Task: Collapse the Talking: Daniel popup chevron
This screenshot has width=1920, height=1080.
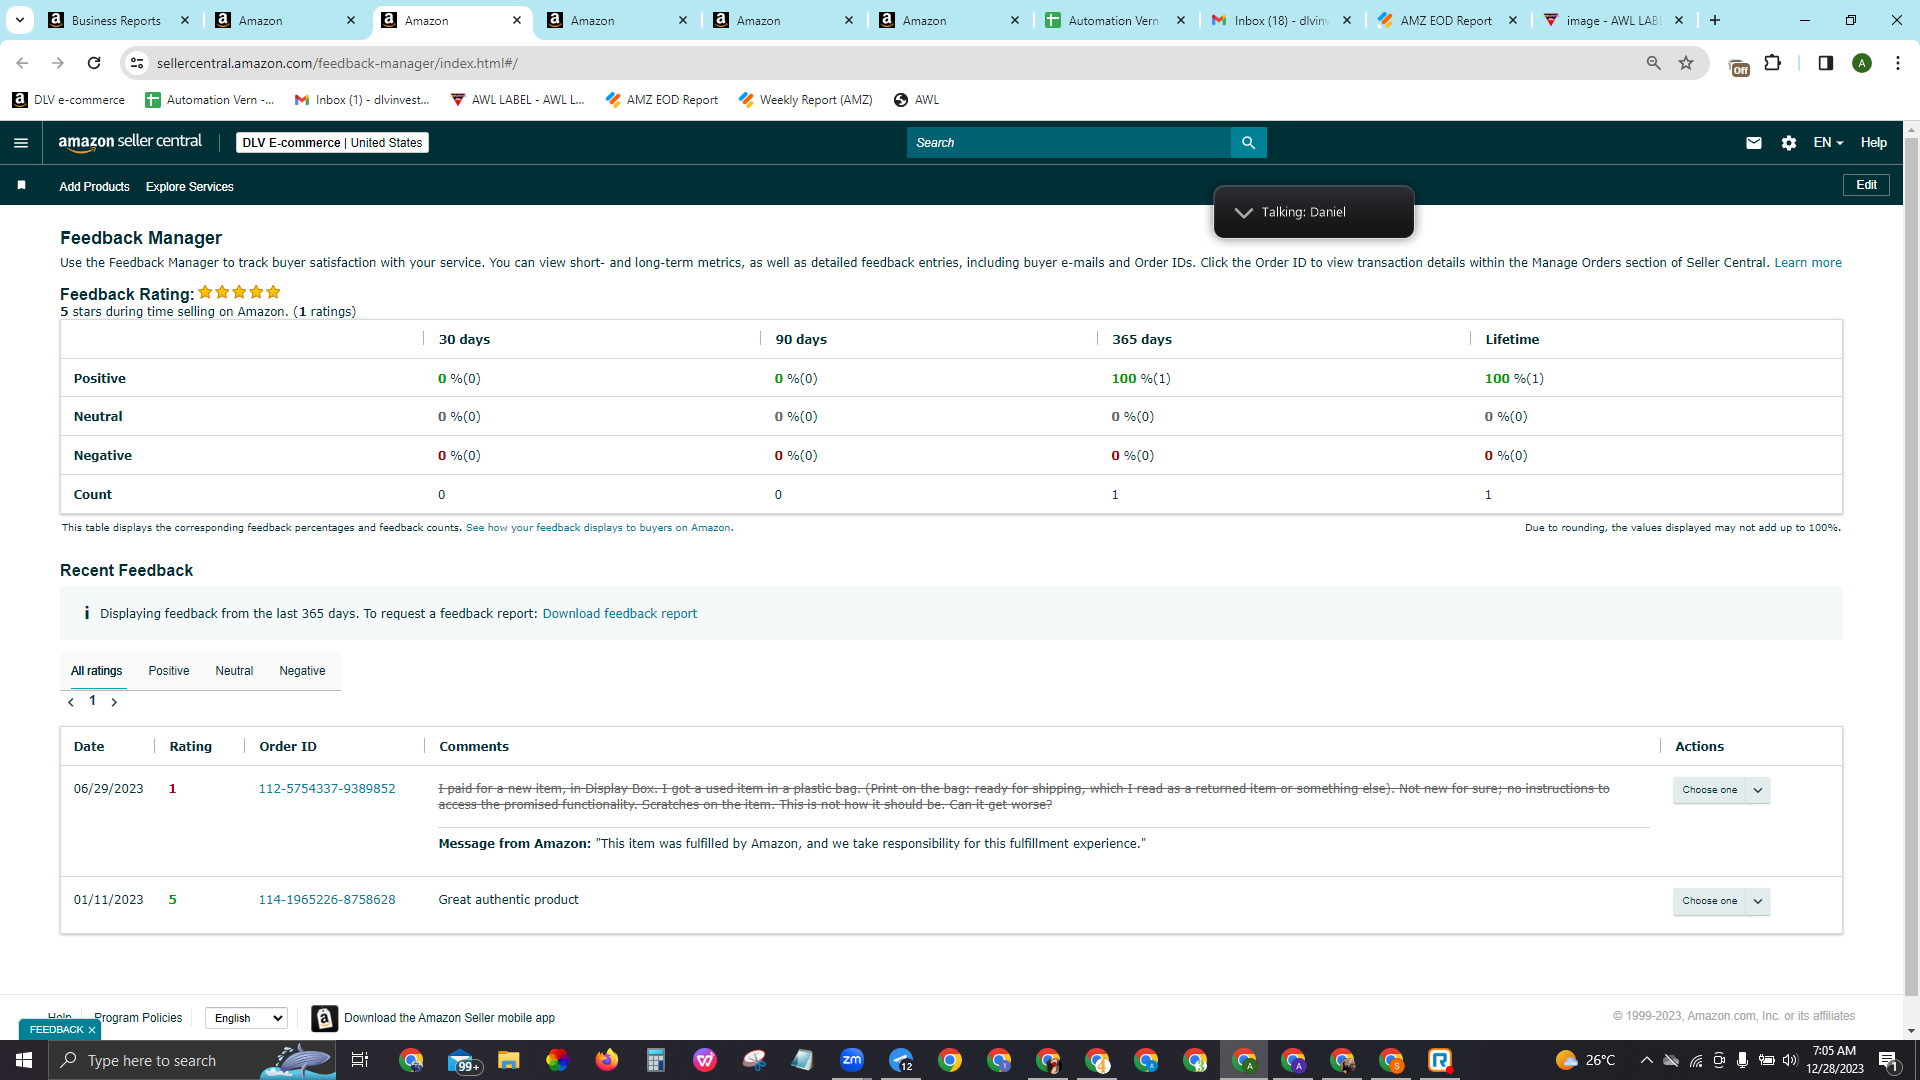Action: [x=1243, y=212]
